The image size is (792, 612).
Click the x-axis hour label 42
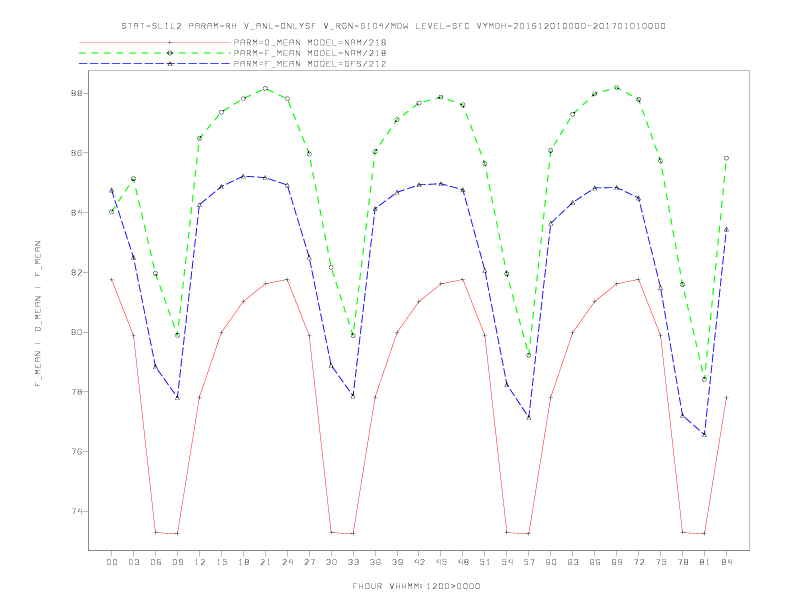click(419, 562)
